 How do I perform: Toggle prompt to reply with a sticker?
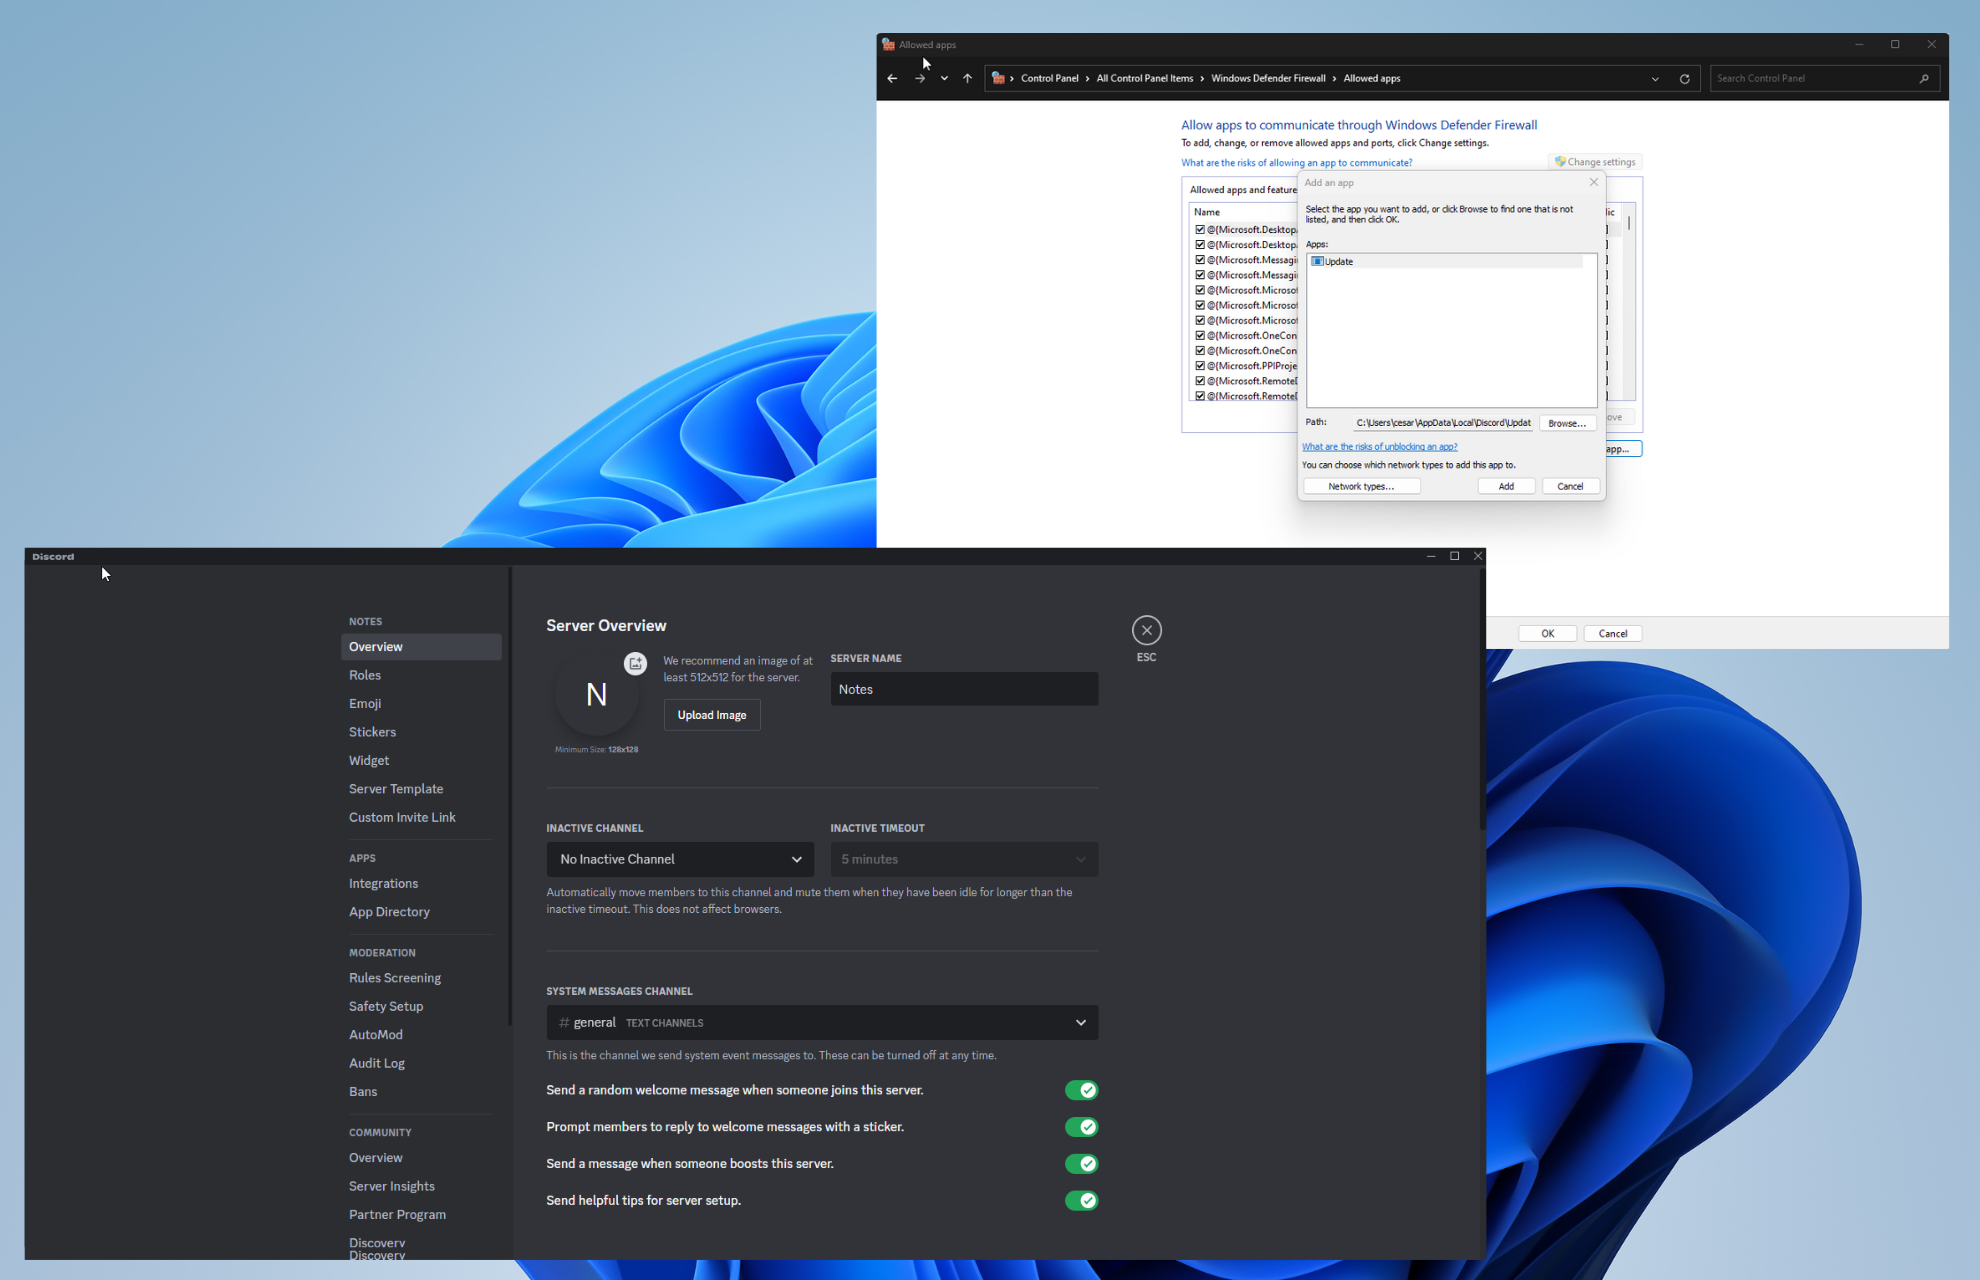click(1081, 1127)
